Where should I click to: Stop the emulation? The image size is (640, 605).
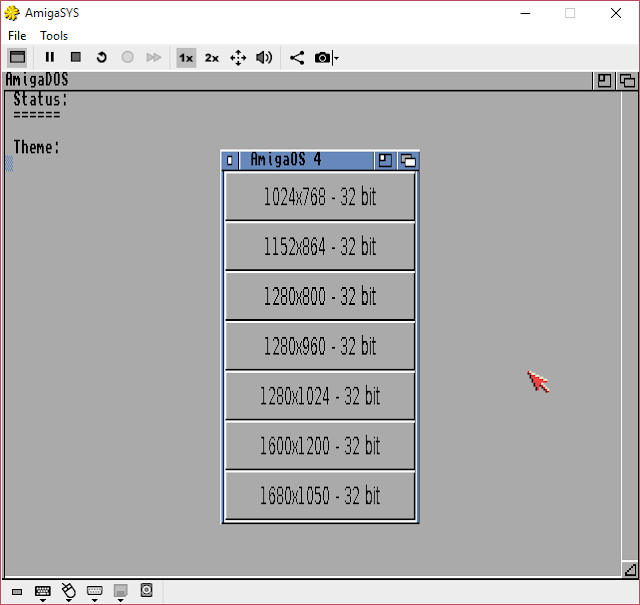pyautogui.click(x=76, y=58)
